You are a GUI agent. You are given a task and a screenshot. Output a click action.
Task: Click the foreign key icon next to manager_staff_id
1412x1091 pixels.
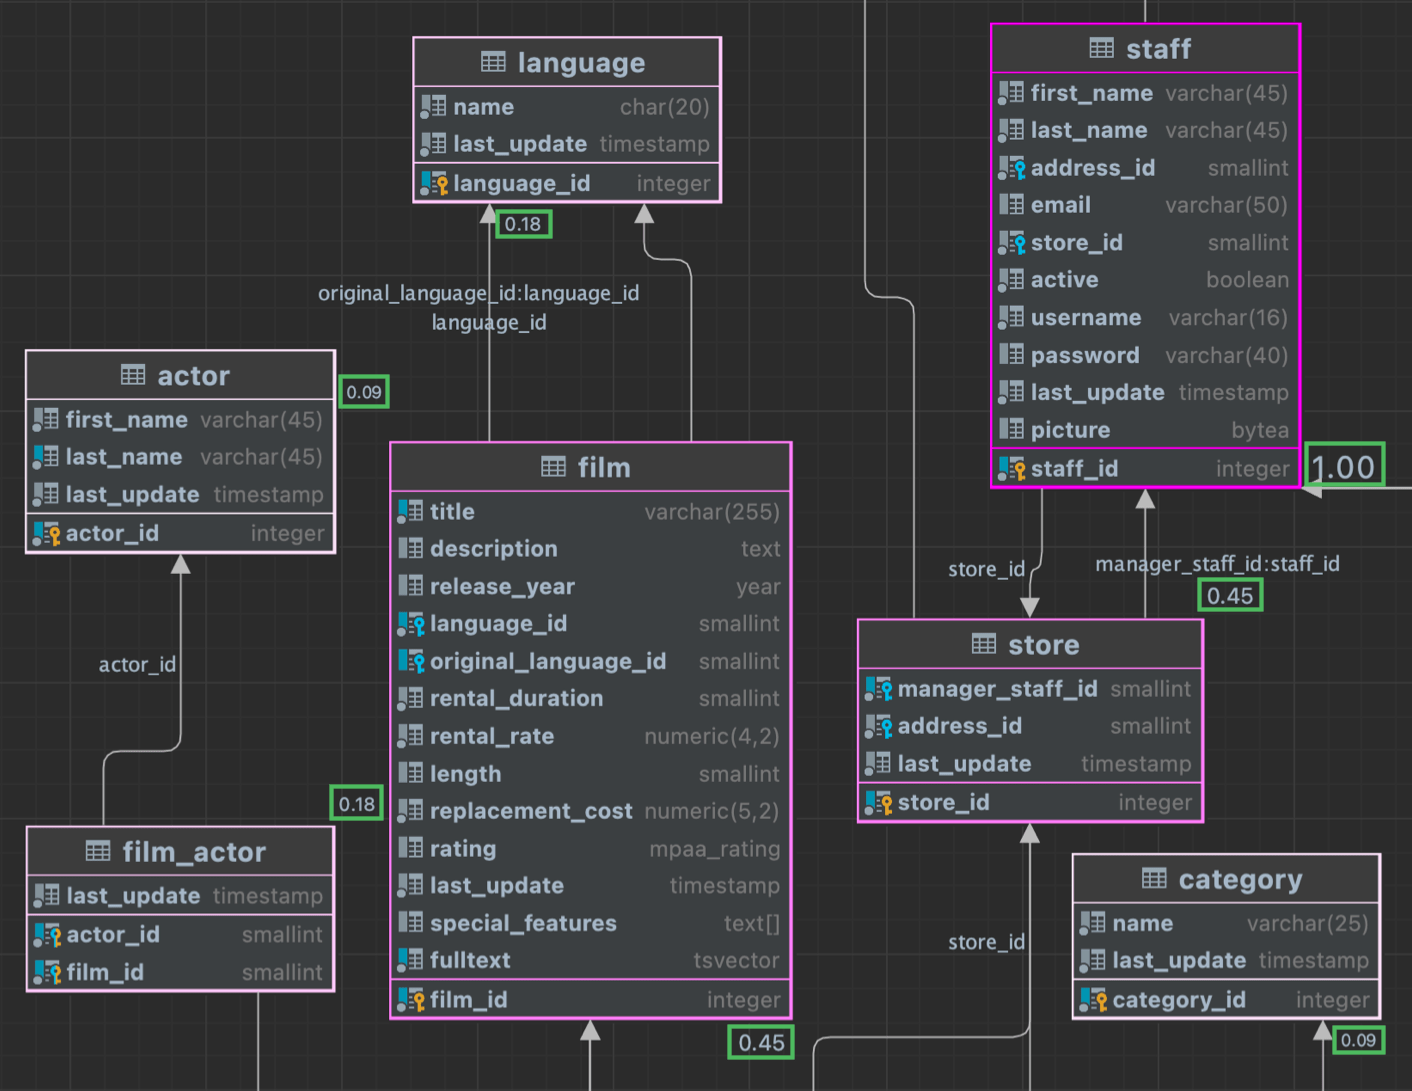pyautogui.click(x=879, y=688)
